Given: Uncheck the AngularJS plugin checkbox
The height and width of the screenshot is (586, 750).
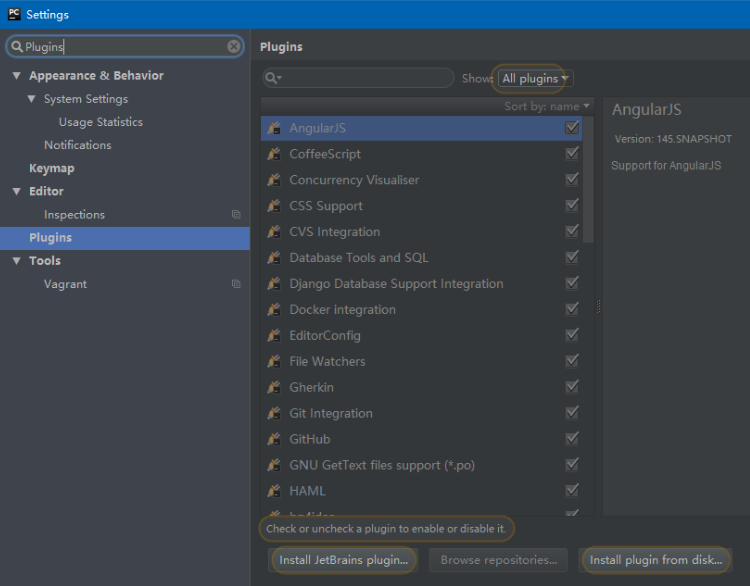Looking at the screenshot, I should 572,128.
